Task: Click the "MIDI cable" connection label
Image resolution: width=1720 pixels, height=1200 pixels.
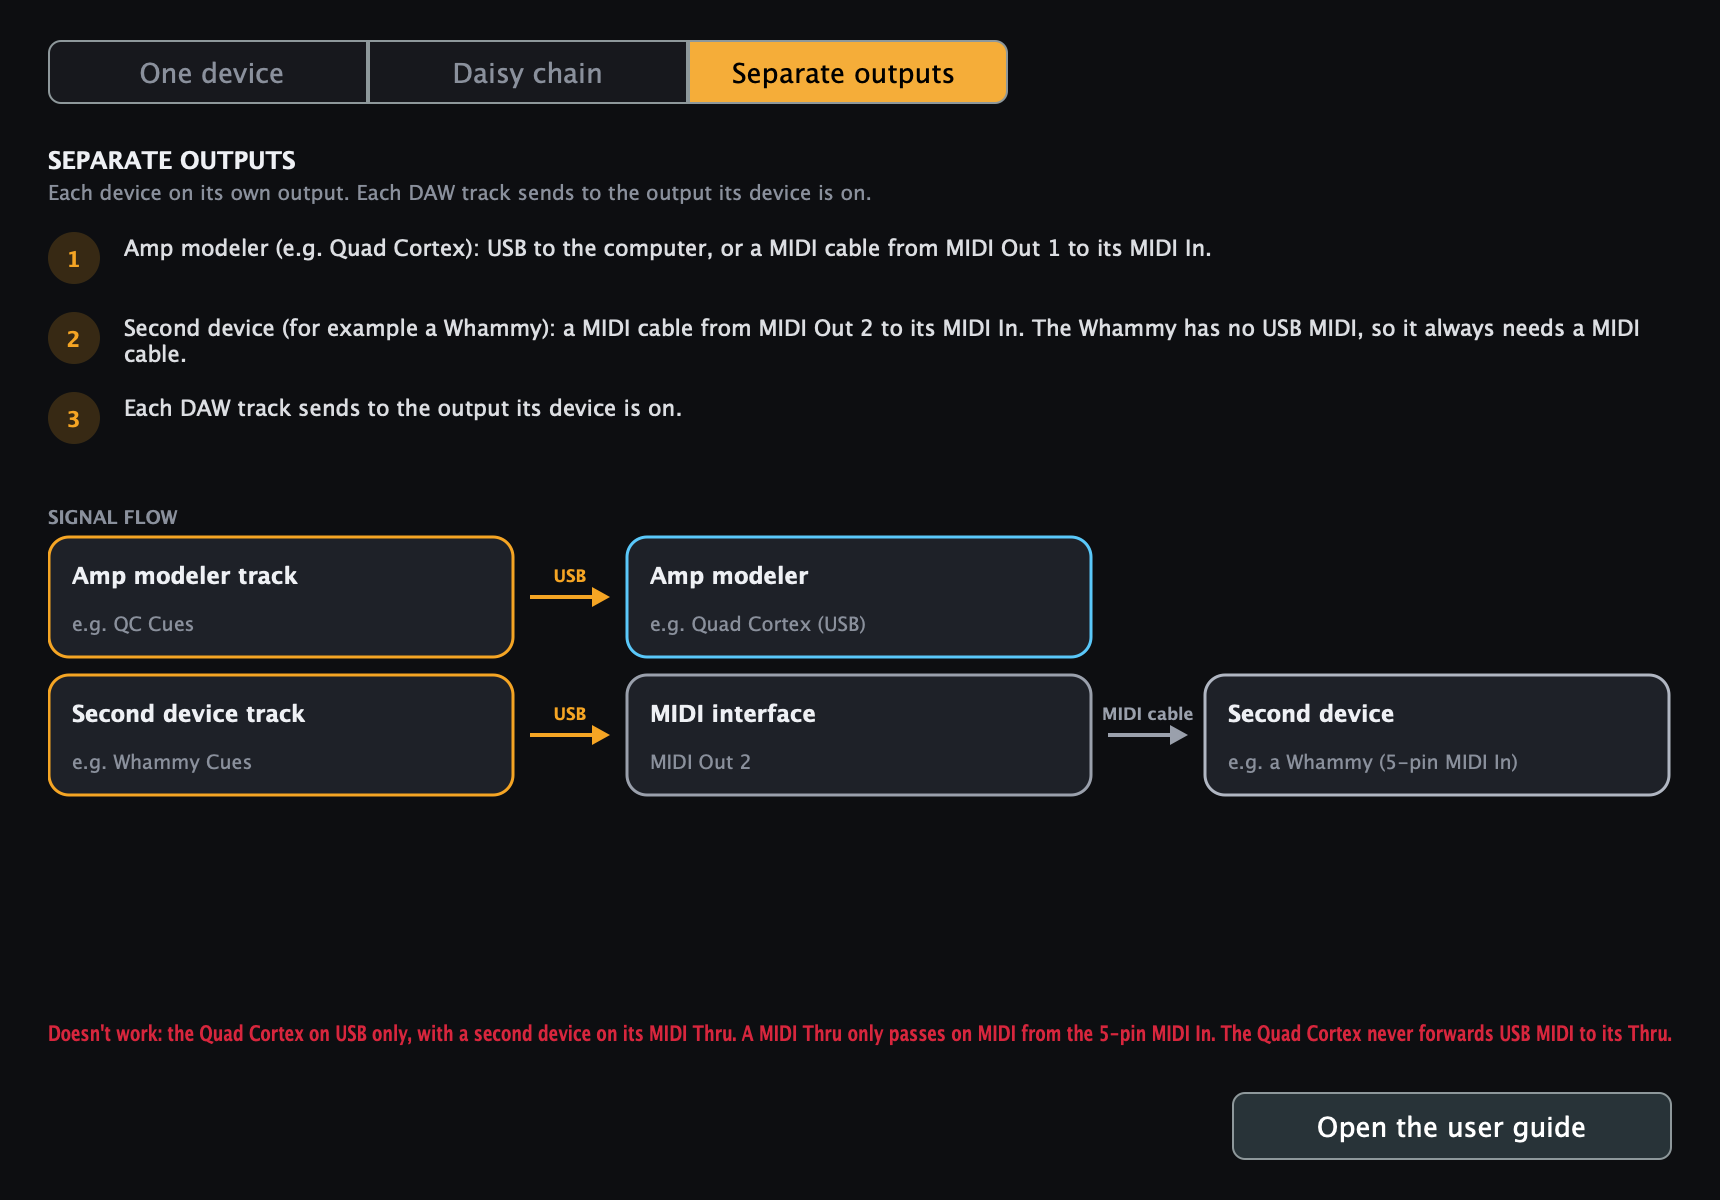Action: [1148, 714]
